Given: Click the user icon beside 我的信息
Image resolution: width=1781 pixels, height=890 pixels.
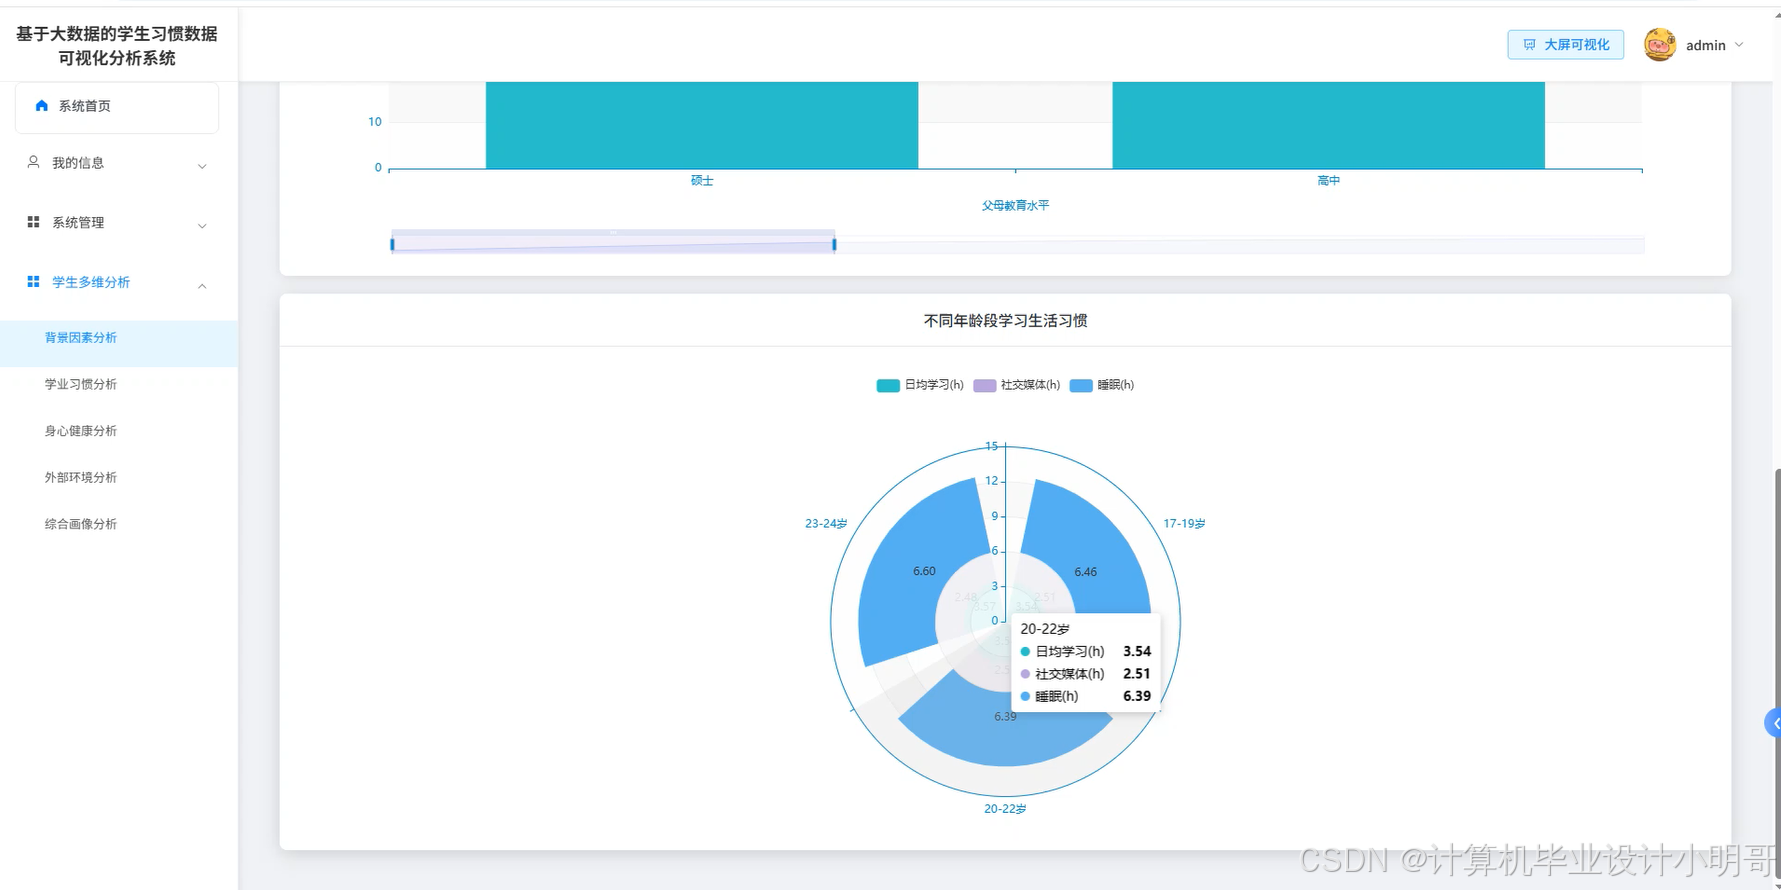Looking at the screenshot, I should [x=33, y=162].
